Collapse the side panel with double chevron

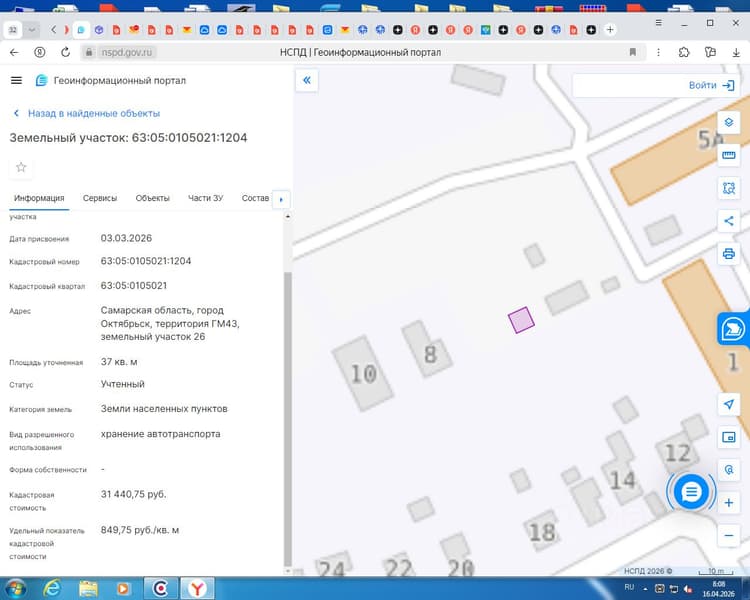307,80
